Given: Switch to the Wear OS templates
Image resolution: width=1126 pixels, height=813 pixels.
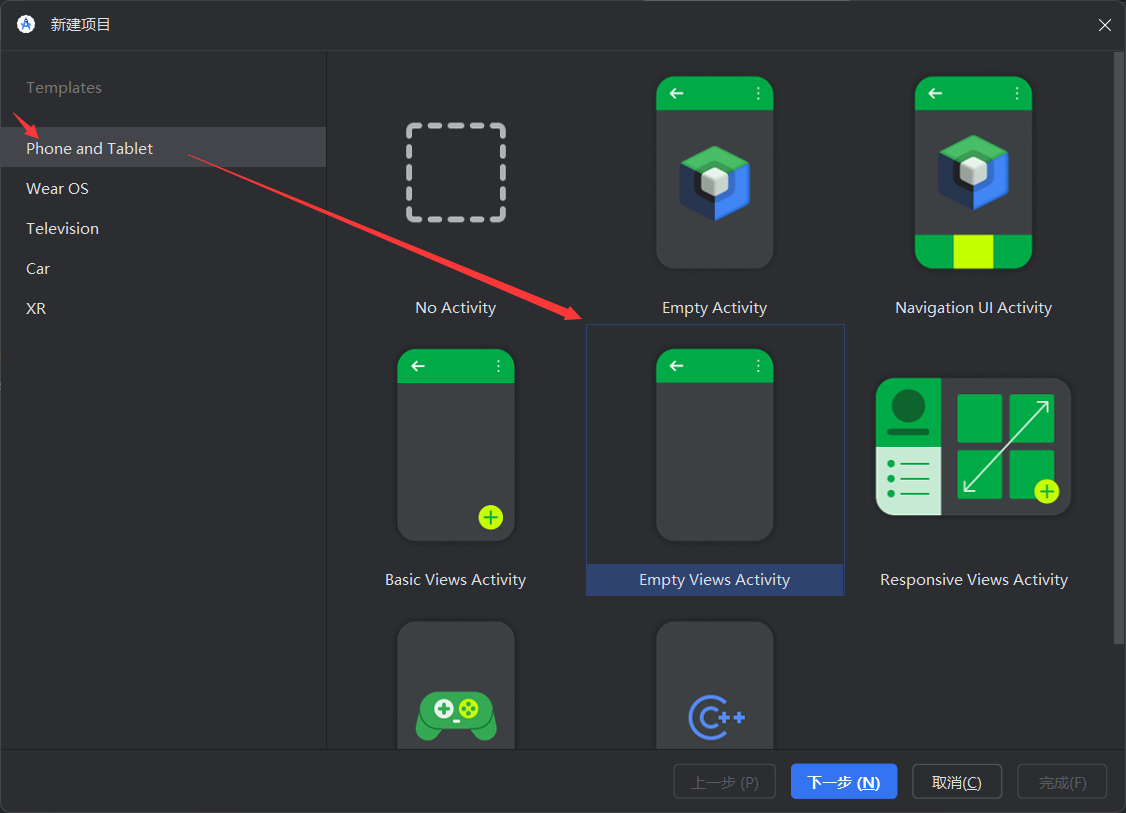Looking at the screenshot, I should pyautogui.click(x=163, y=188).
